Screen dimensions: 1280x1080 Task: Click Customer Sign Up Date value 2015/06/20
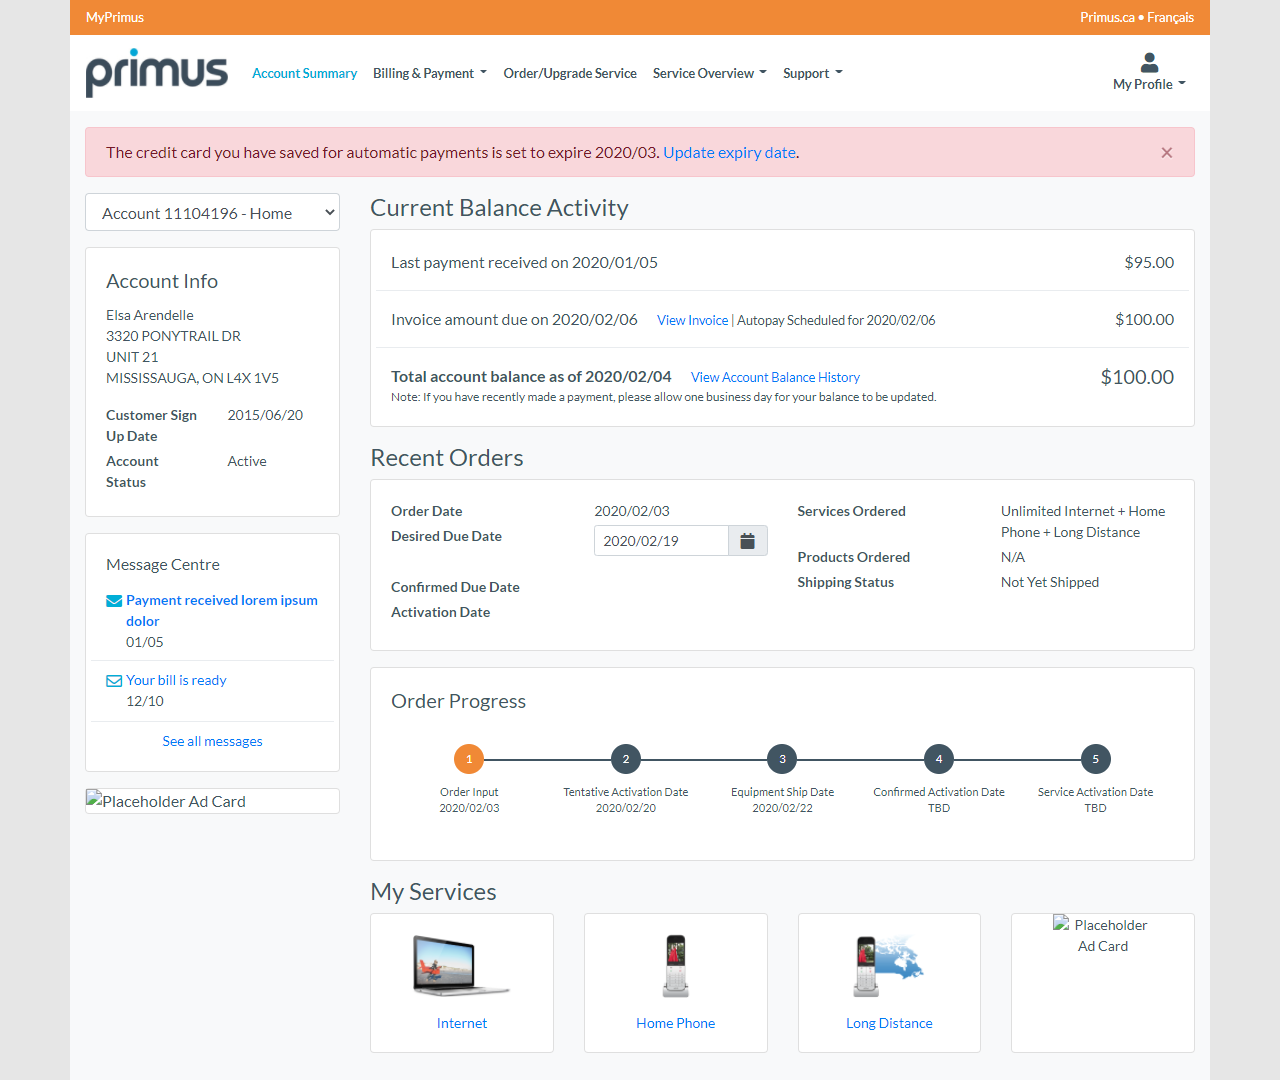[x=265, y=415]
